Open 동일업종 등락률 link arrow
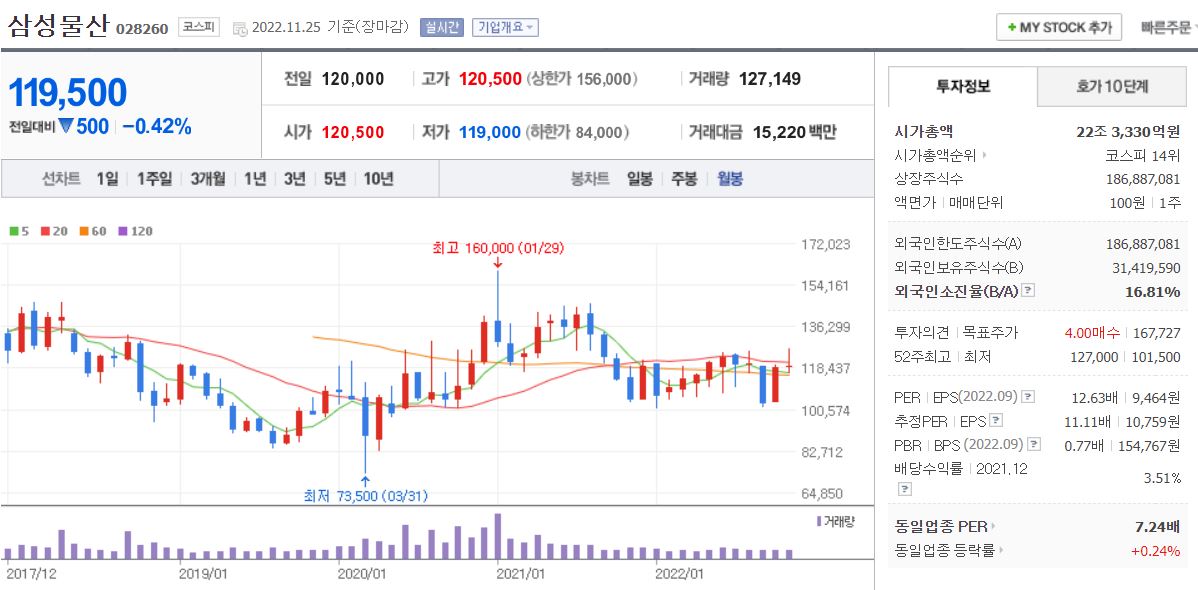 point(1001,550)
